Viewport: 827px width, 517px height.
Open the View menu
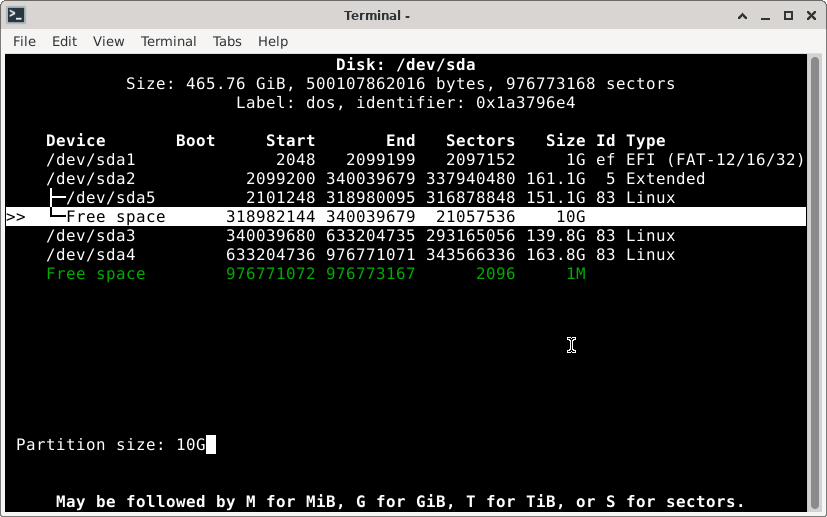(x=108, y=41)
